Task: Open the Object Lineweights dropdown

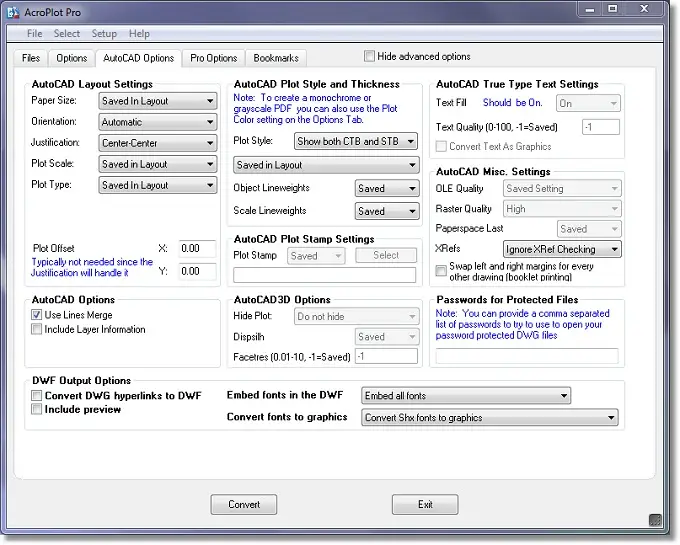Action: pos(387,189)
